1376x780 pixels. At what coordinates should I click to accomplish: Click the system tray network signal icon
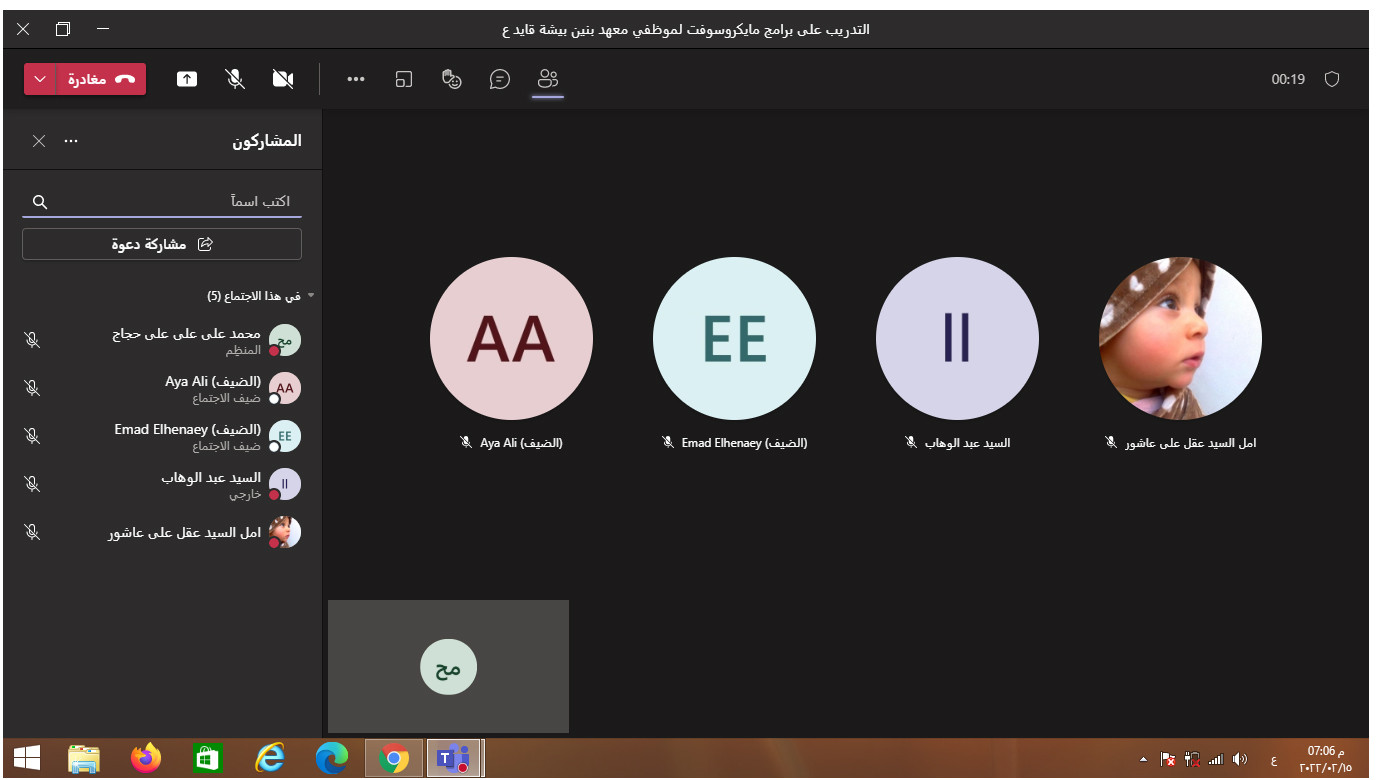(x=1216, y=761)
